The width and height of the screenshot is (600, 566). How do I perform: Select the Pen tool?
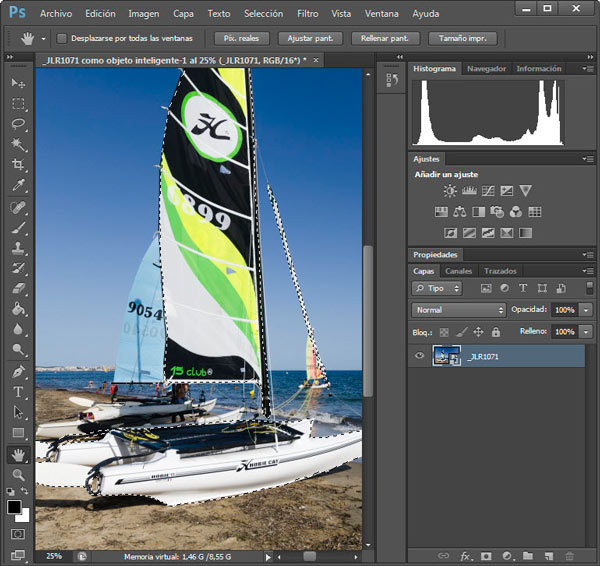click(x=18, y=372)
